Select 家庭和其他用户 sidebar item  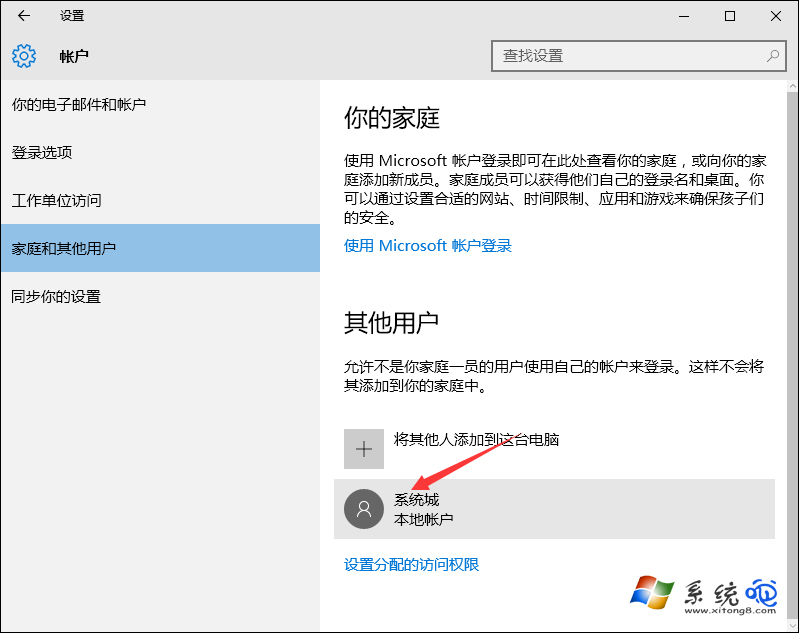[64, 248]
